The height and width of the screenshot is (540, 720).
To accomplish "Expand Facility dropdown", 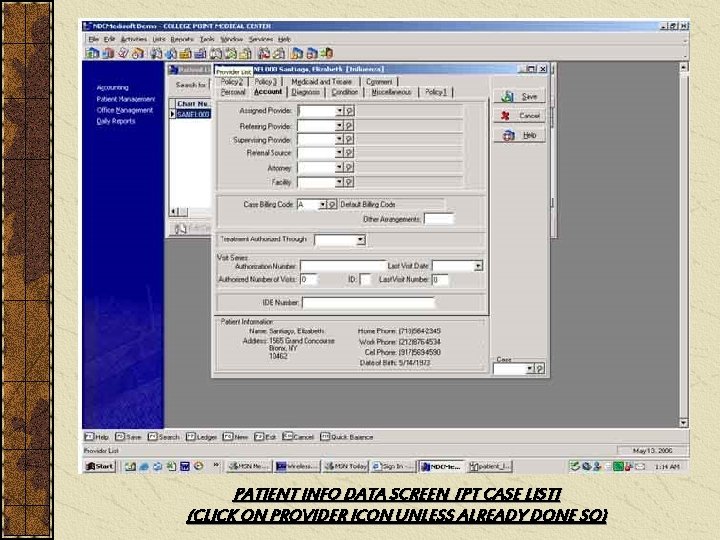I will pyautogui.click(x=340, y=182).
